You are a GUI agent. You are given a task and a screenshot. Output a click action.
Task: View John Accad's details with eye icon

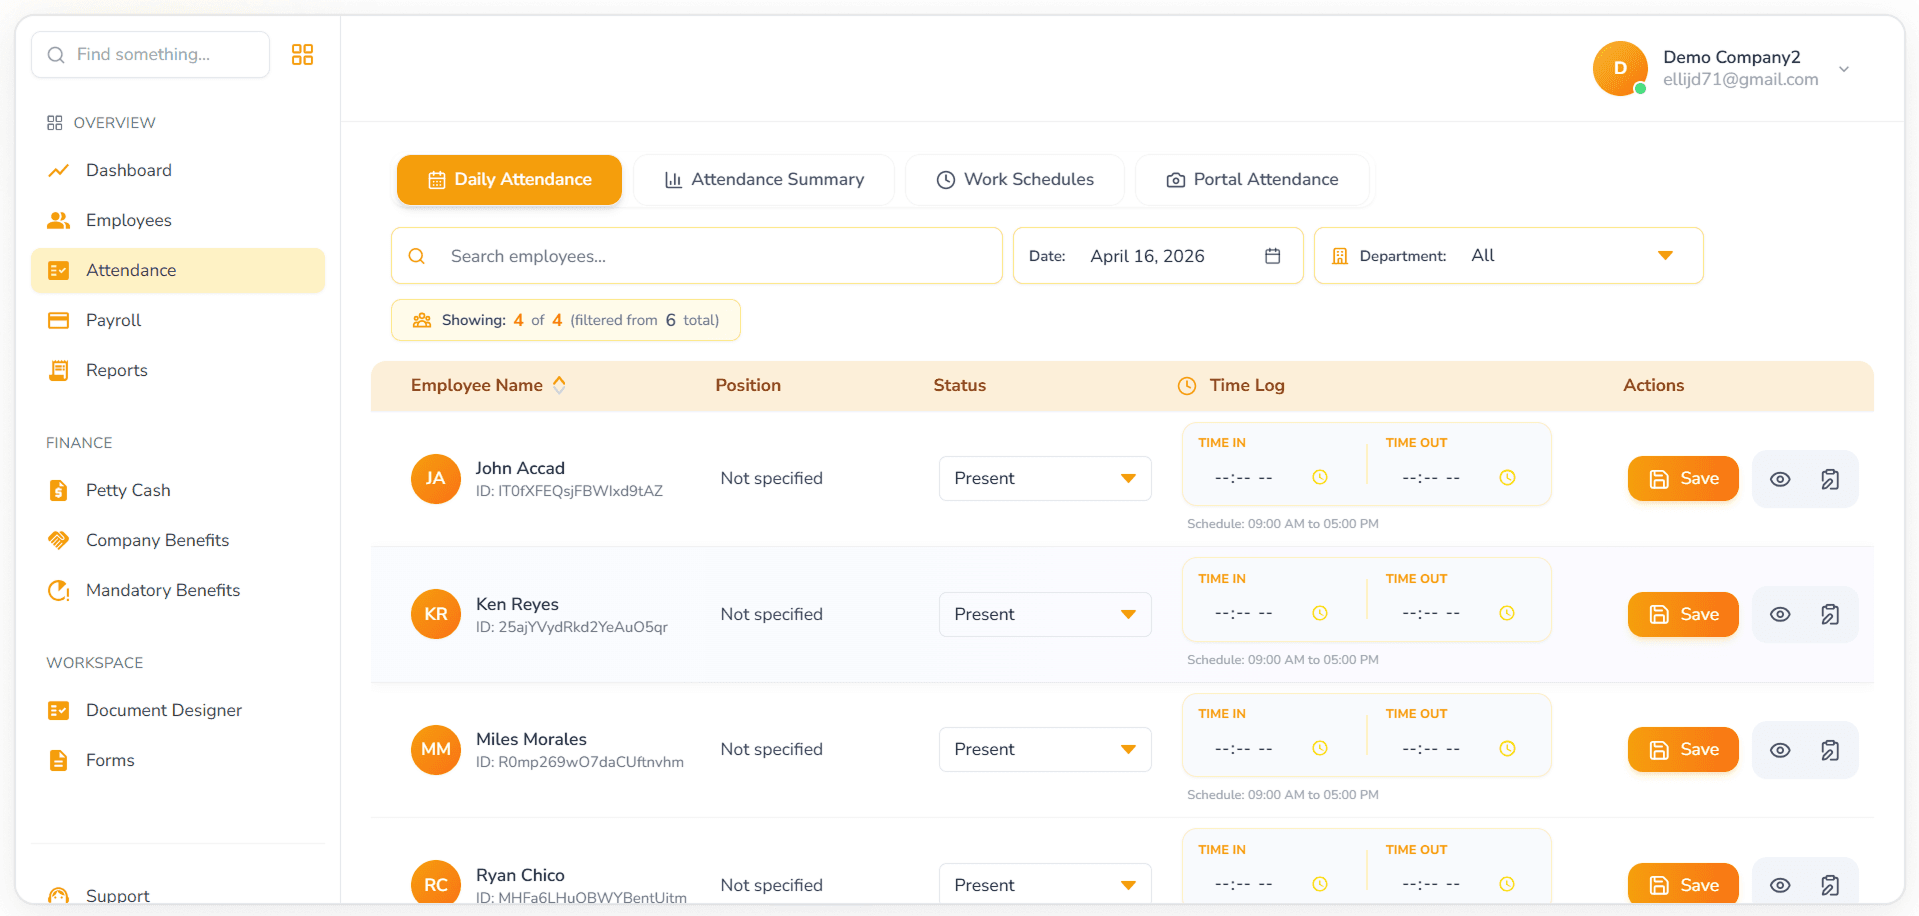1779,479
